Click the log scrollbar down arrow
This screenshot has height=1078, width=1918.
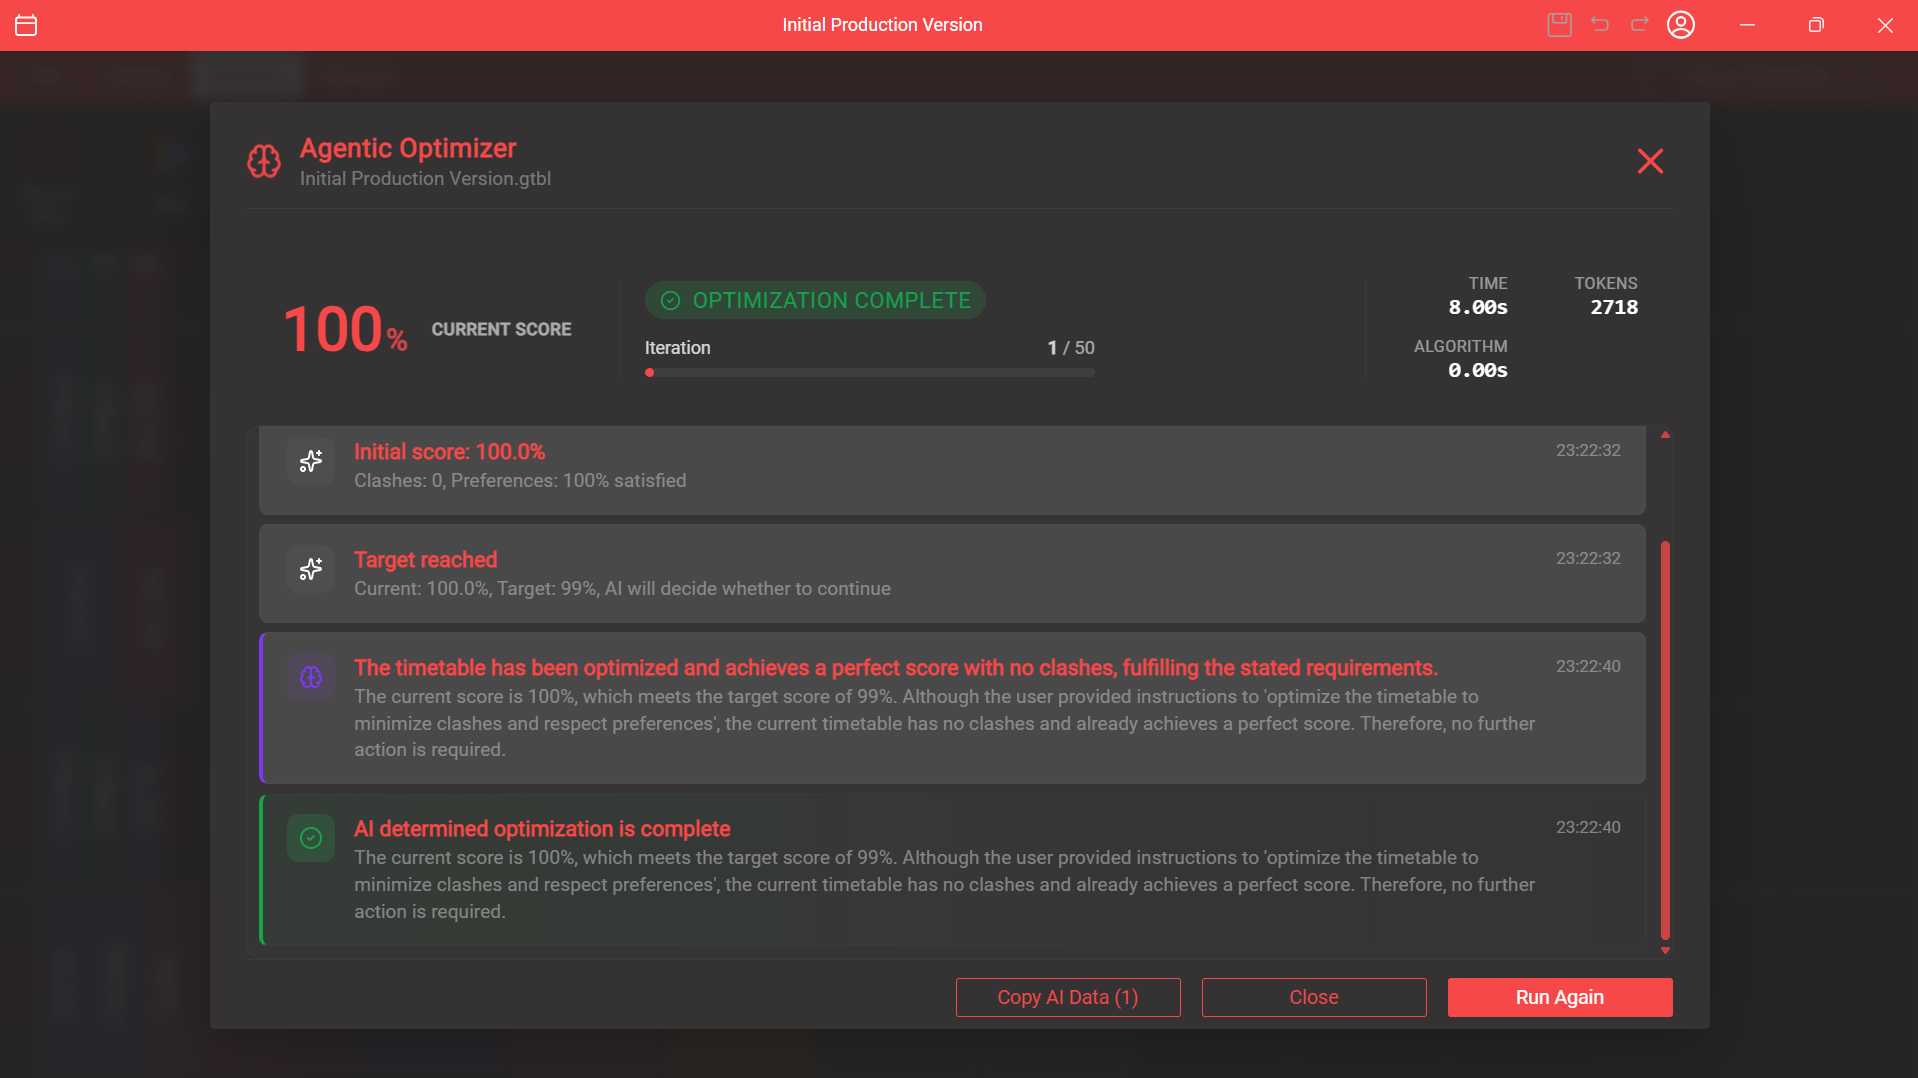(1665, 951)
